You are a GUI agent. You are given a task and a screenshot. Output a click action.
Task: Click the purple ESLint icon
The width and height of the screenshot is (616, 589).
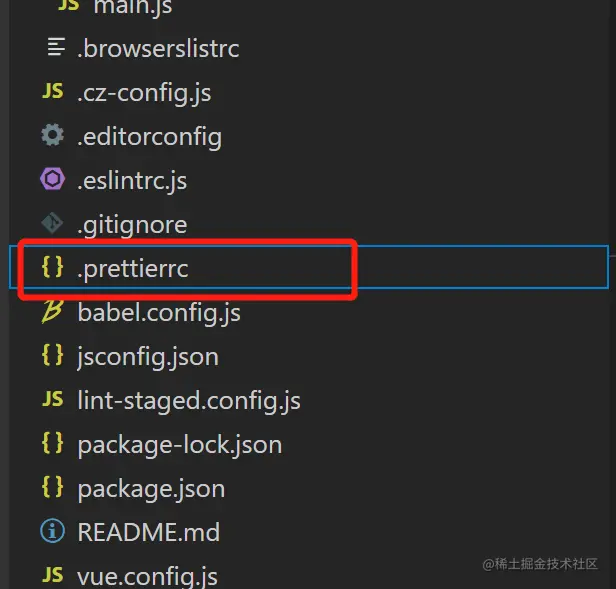(52, 180)
